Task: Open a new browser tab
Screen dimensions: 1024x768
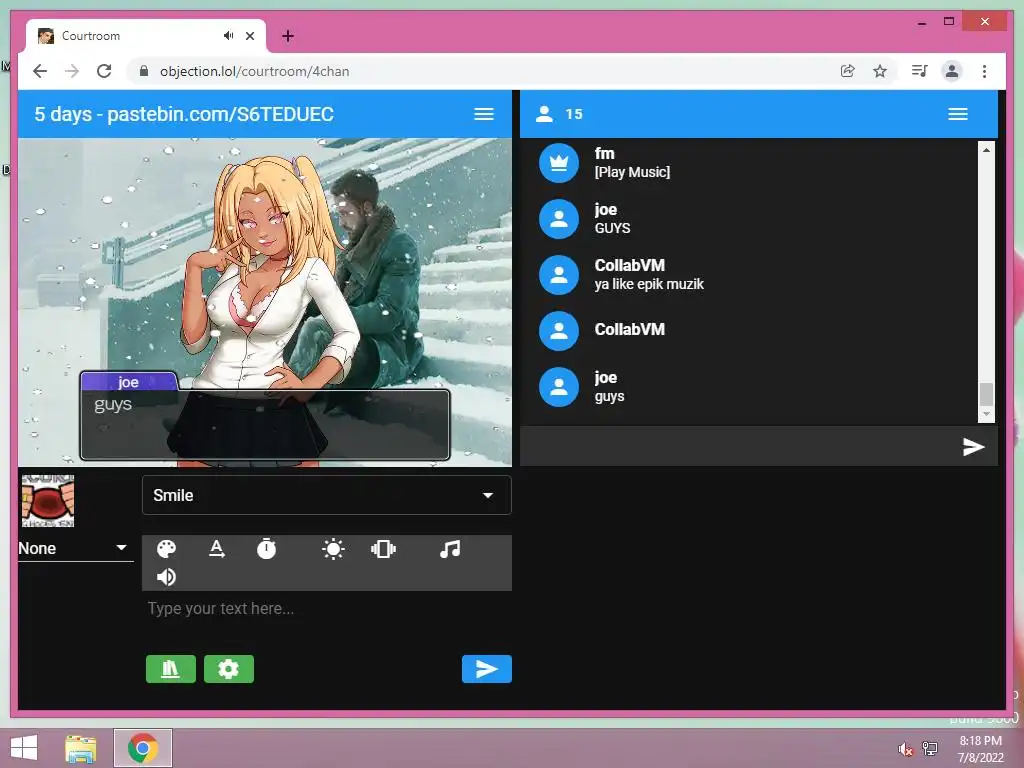Action: pyautogui.click(x=288, y=36)
